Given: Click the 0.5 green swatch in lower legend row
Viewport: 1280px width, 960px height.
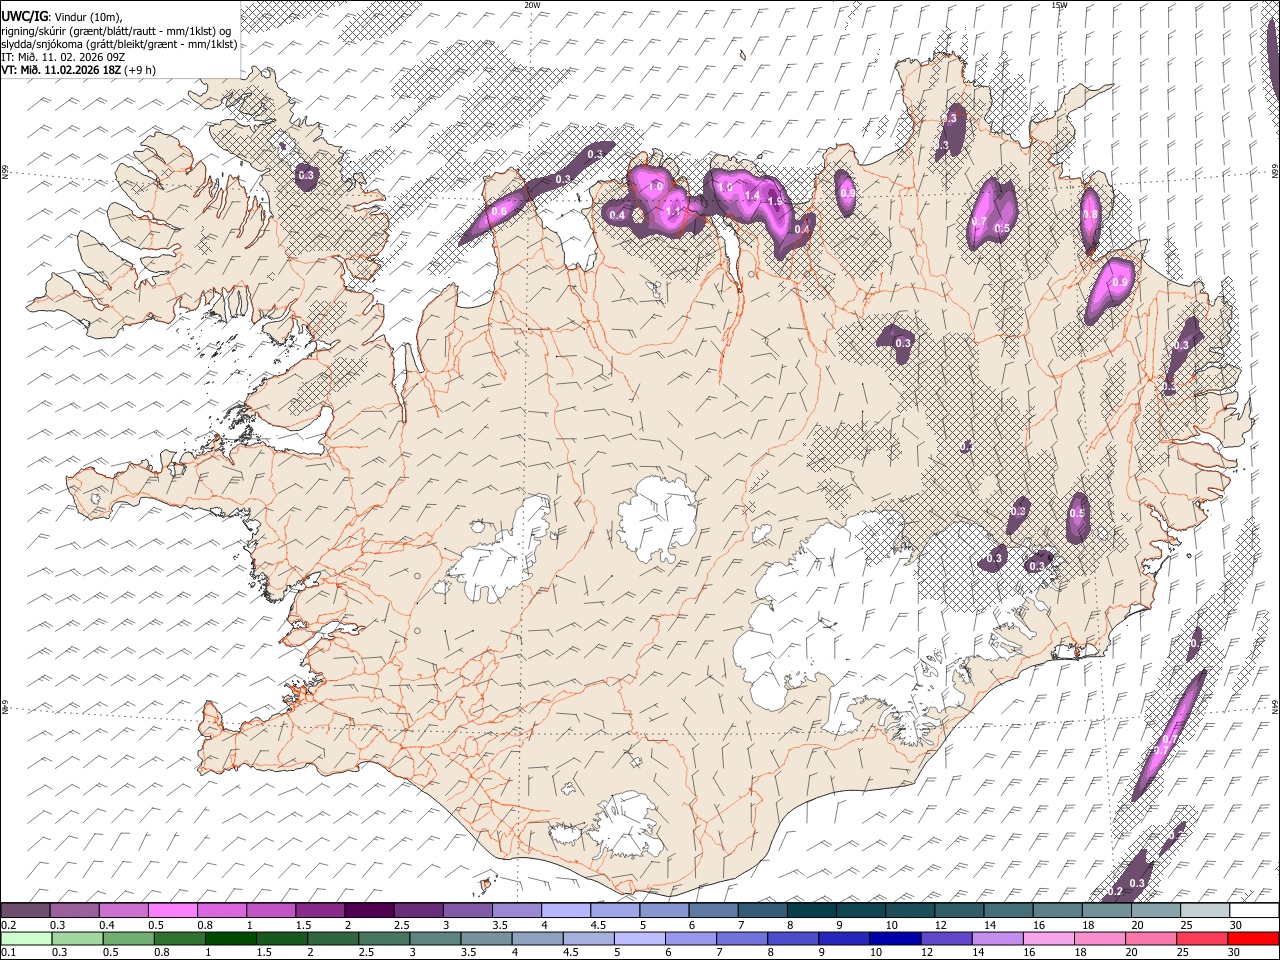Looking at the screenshot, I should click(129, 938).
